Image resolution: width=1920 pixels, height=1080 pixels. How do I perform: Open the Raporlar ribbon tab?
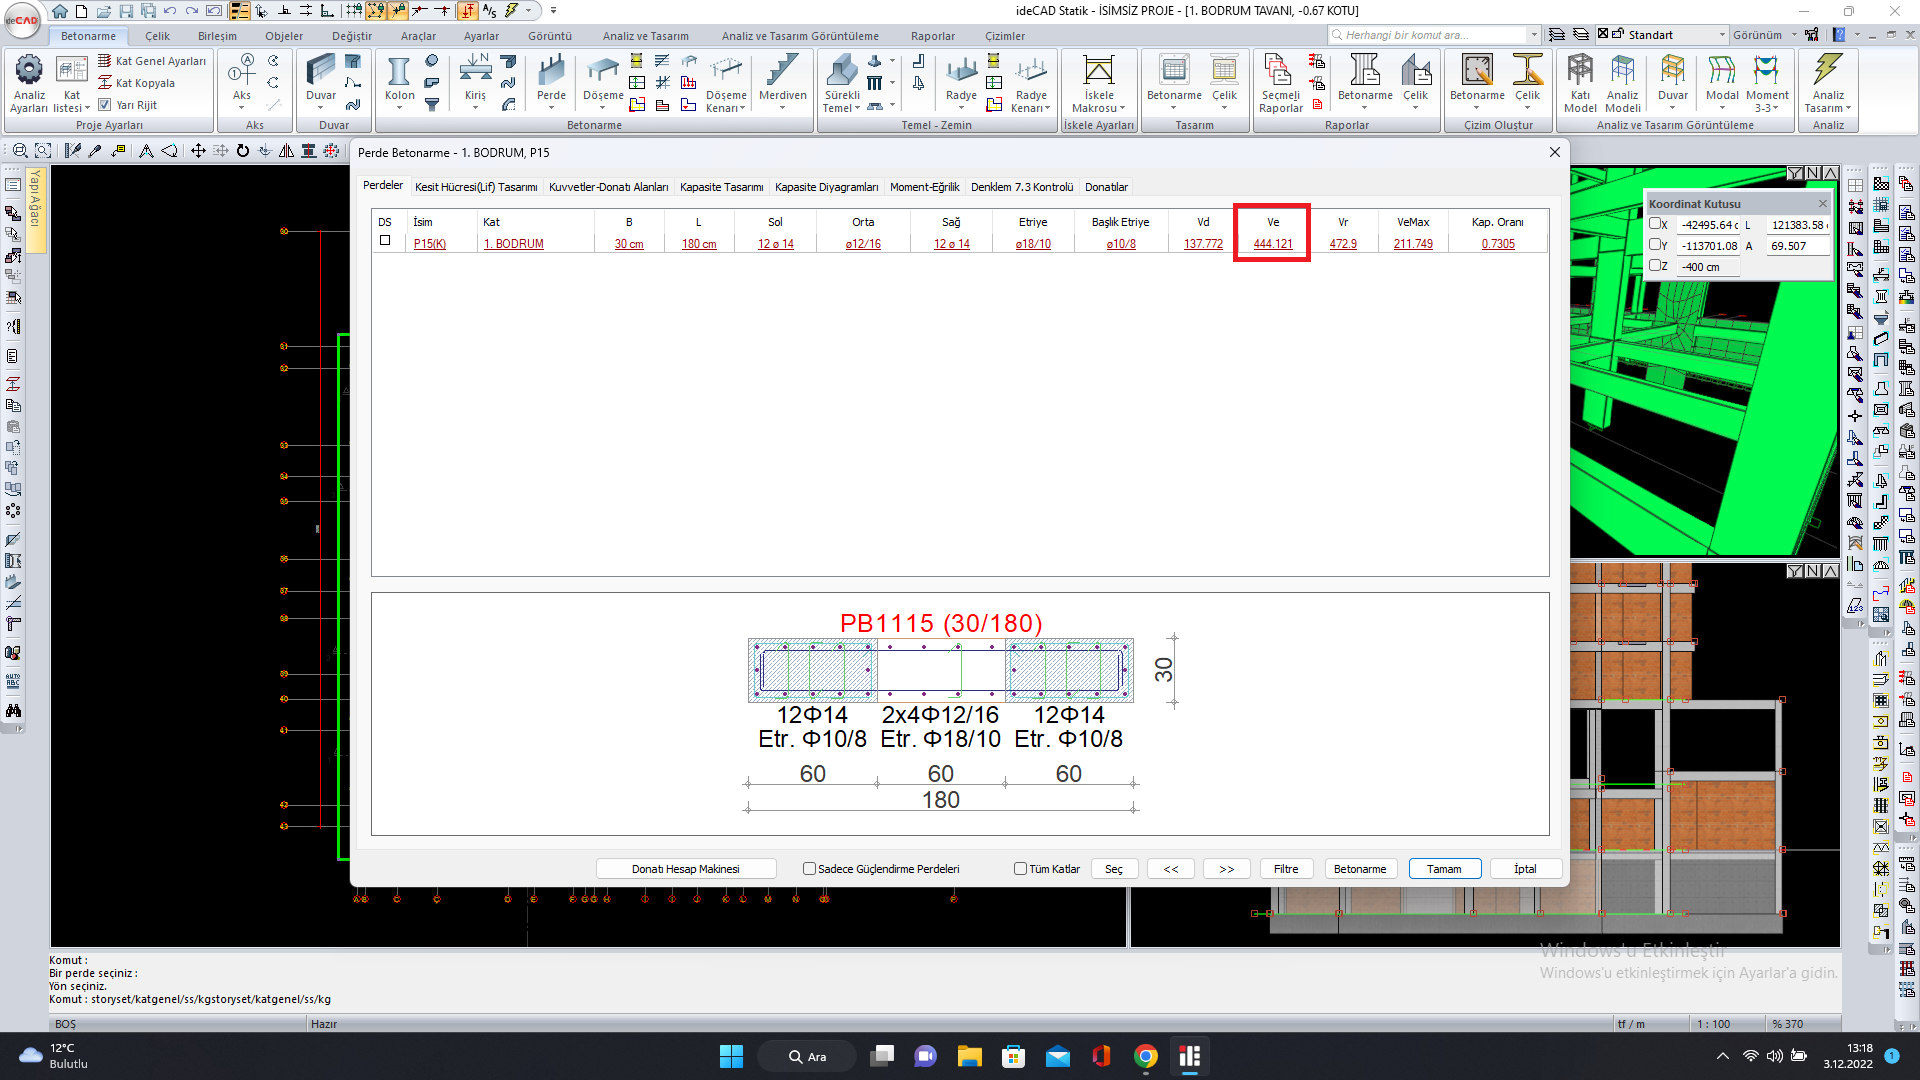click(932, 36)
